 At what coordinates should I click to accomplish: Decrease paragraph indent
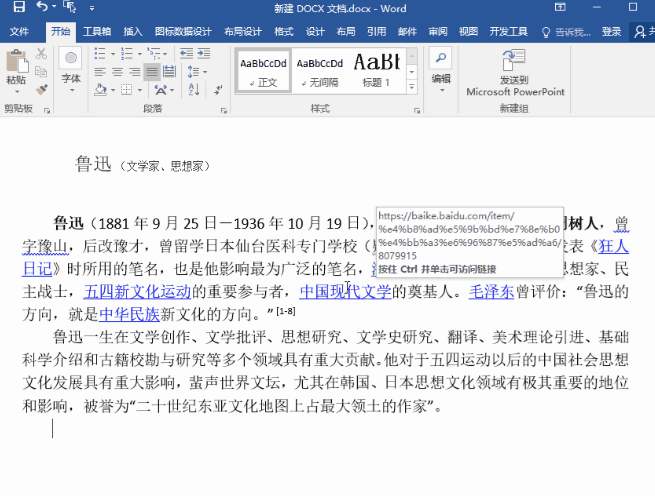pyautogui.click(x=186, y=53)
